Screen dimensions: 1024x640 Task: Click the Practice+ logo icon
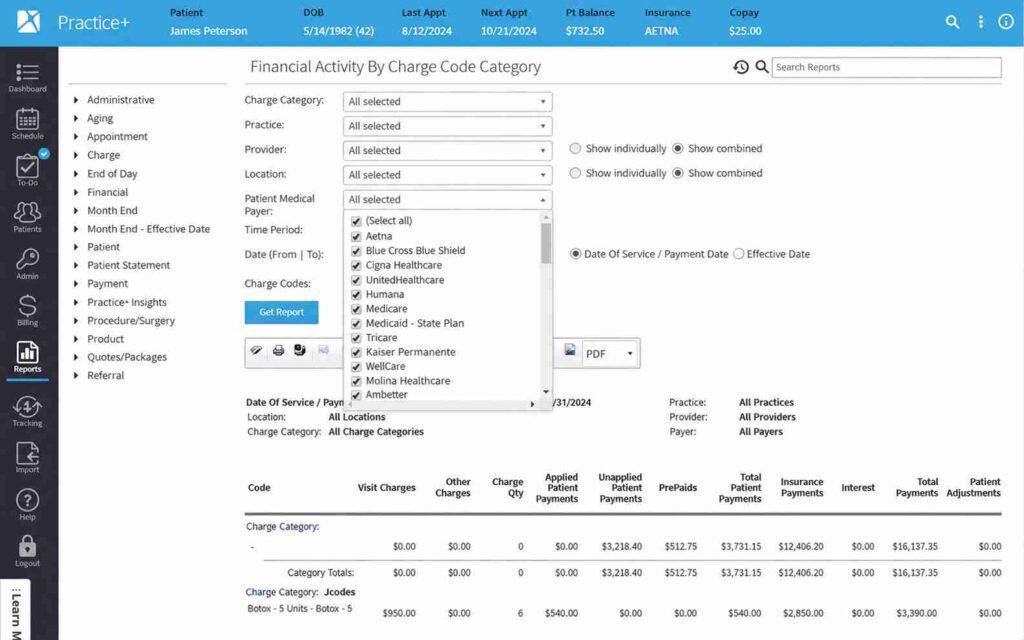tap(28, 22)
